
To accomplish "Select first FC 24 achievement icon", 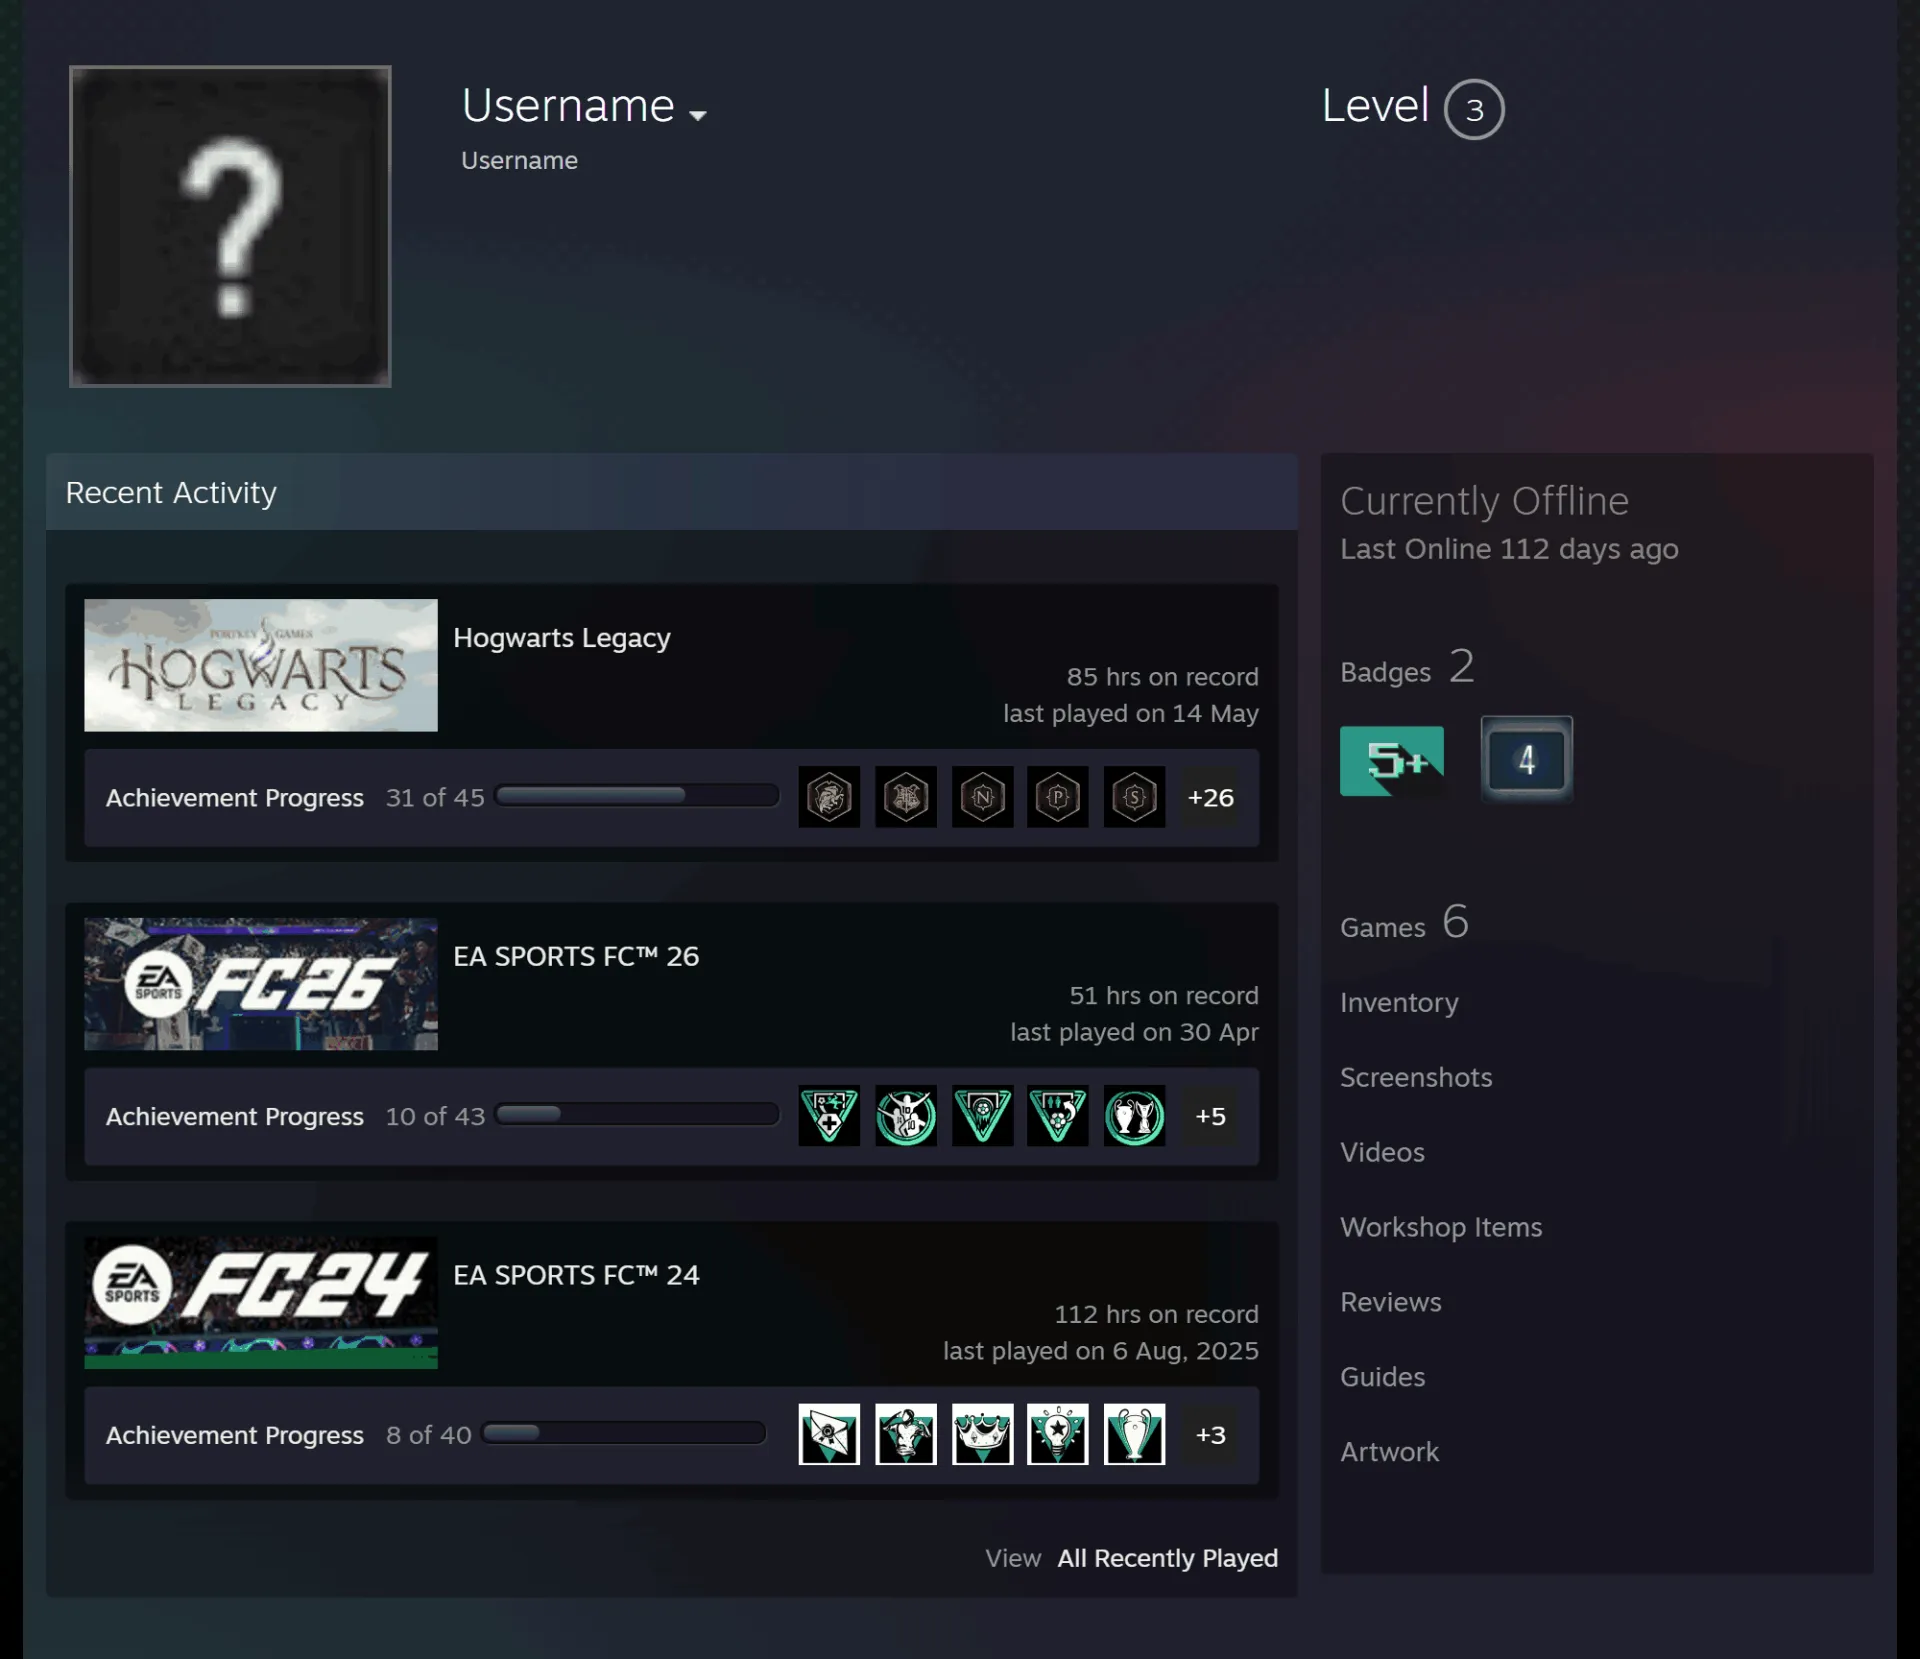I will [x=829, y=1434].
